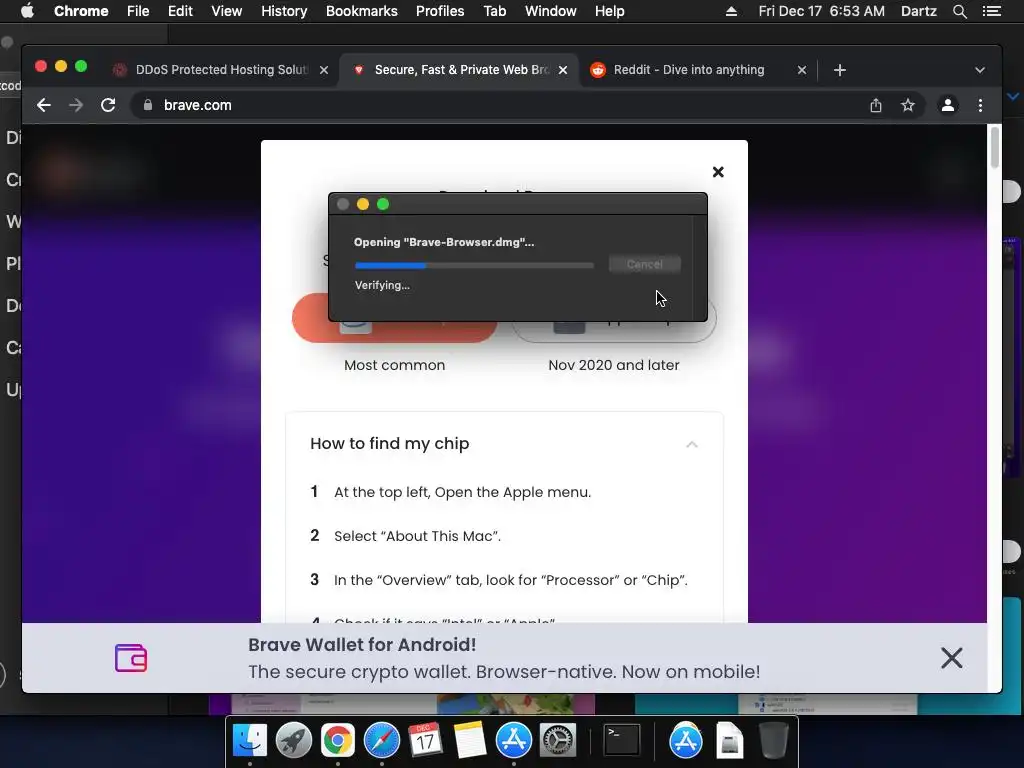This screenshot has height=768, width=1024.
Task: Open Google Chrome from the Dock
Action: click(x=338, y=741)
